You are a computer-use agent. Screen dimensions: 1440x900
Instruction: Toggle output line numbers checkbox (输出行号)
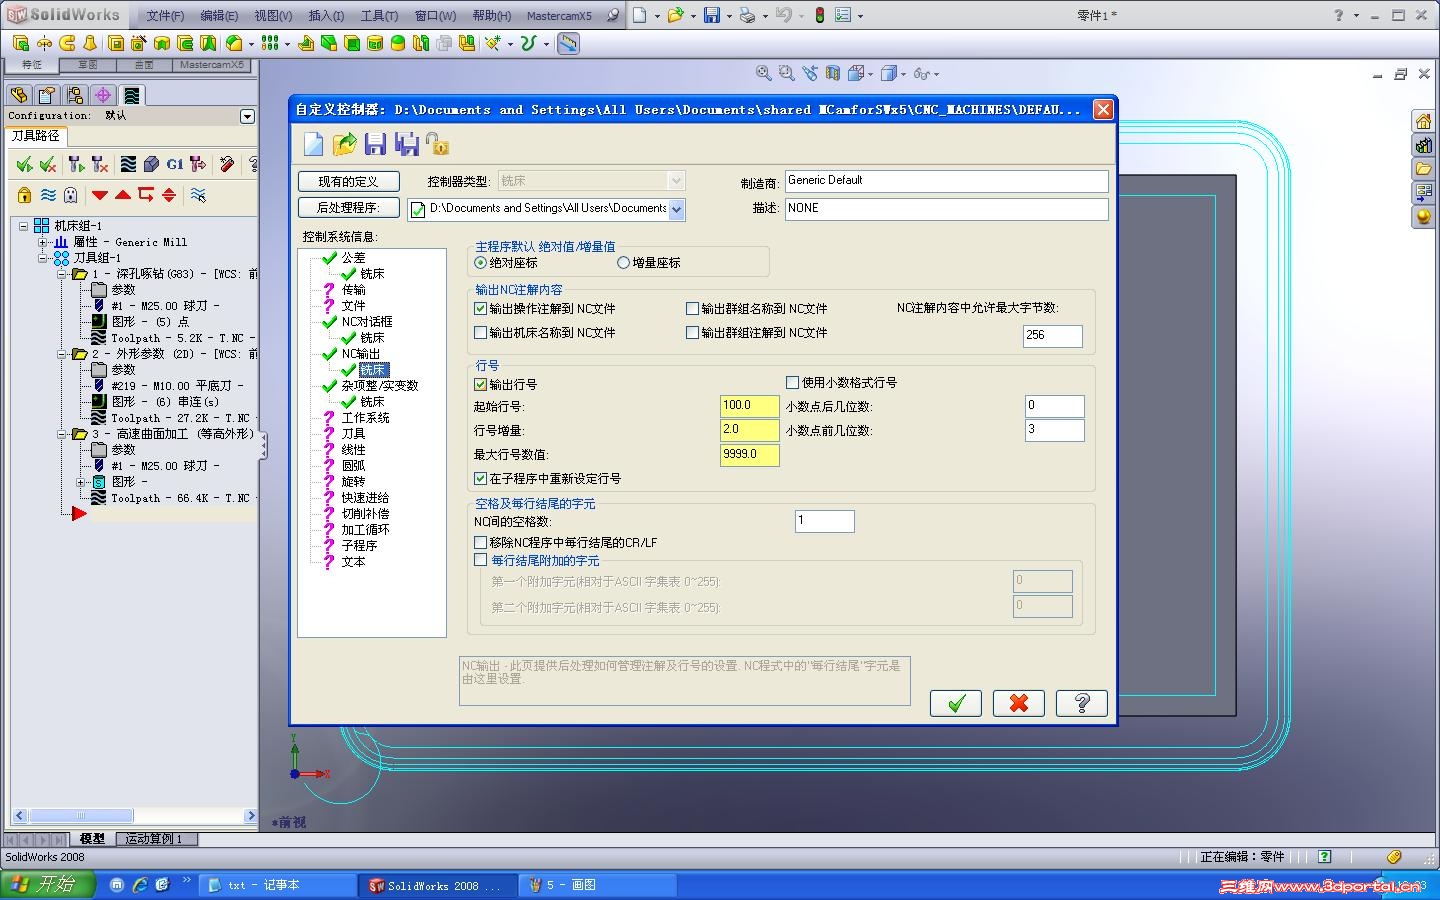point(481,384)
